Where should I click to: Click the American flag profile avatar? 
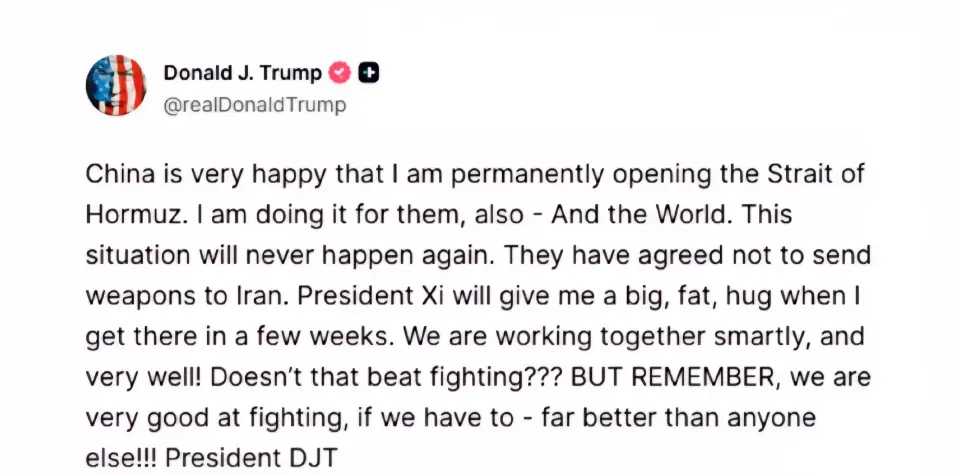116,85
